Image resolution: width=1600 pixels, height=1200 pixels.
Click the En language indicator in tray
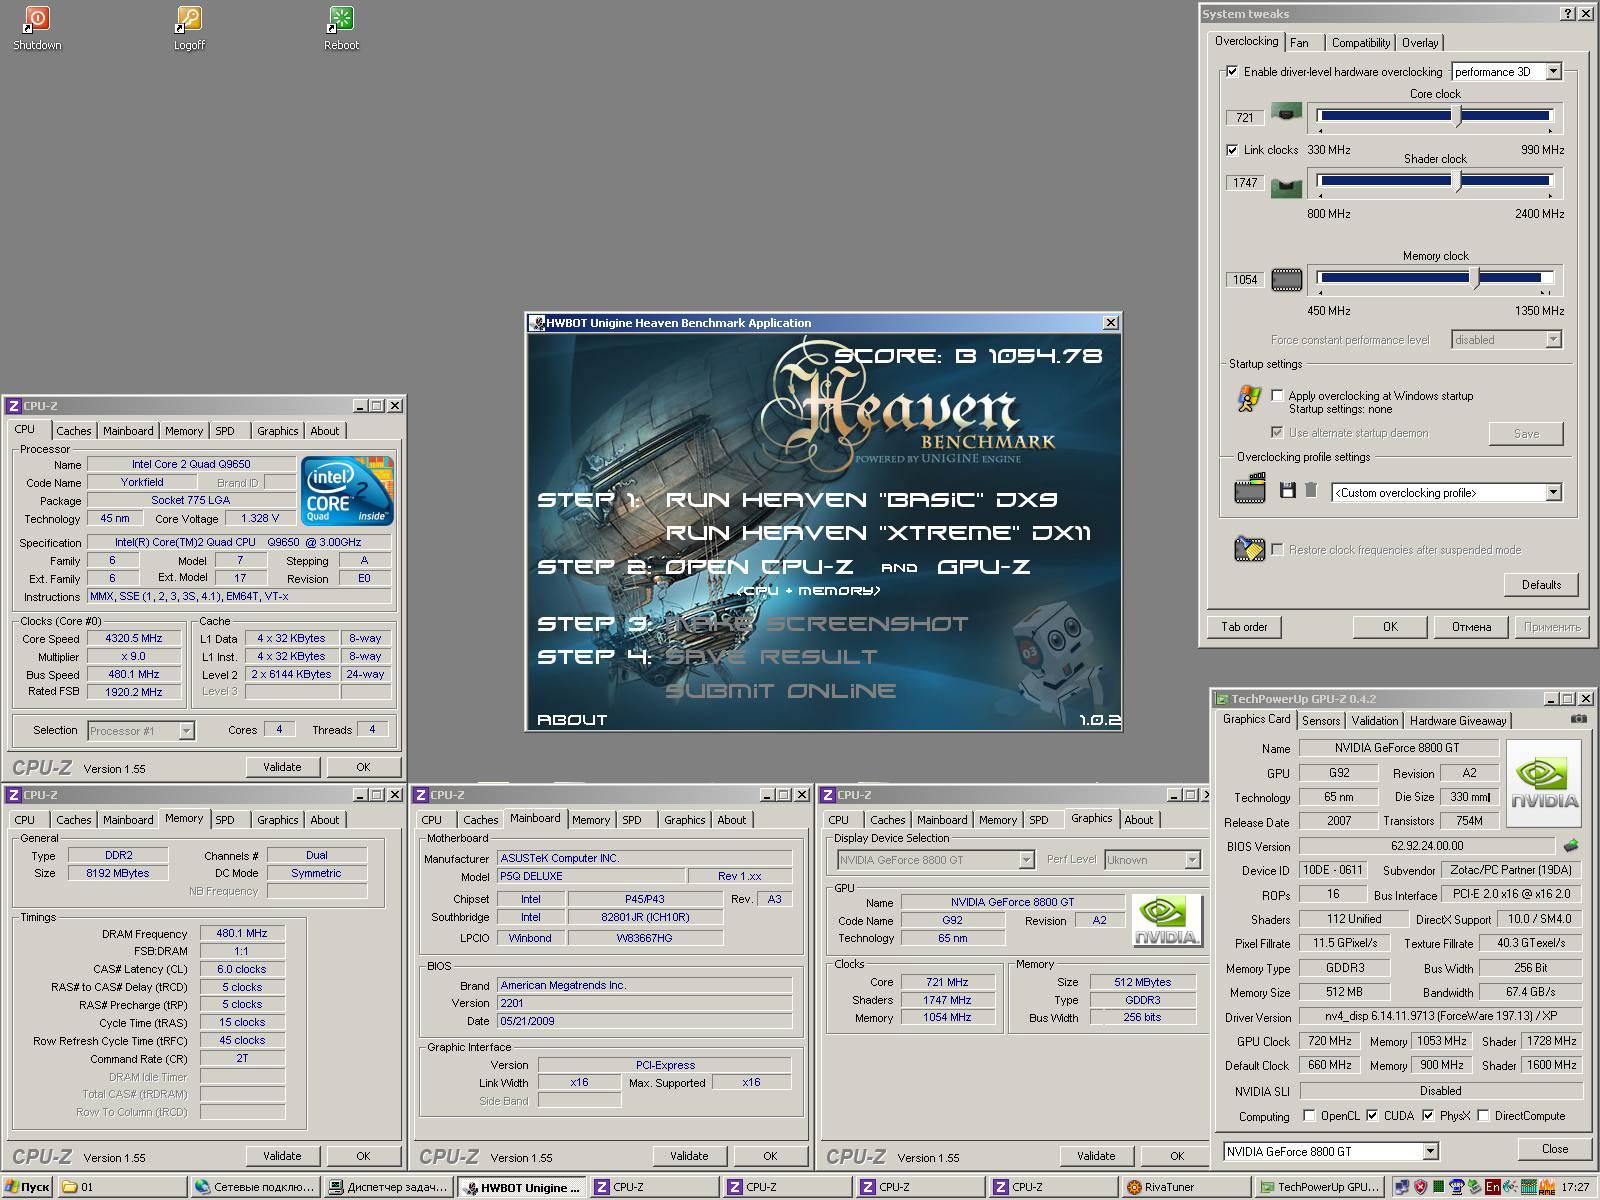click(x=1492, y=1187)
